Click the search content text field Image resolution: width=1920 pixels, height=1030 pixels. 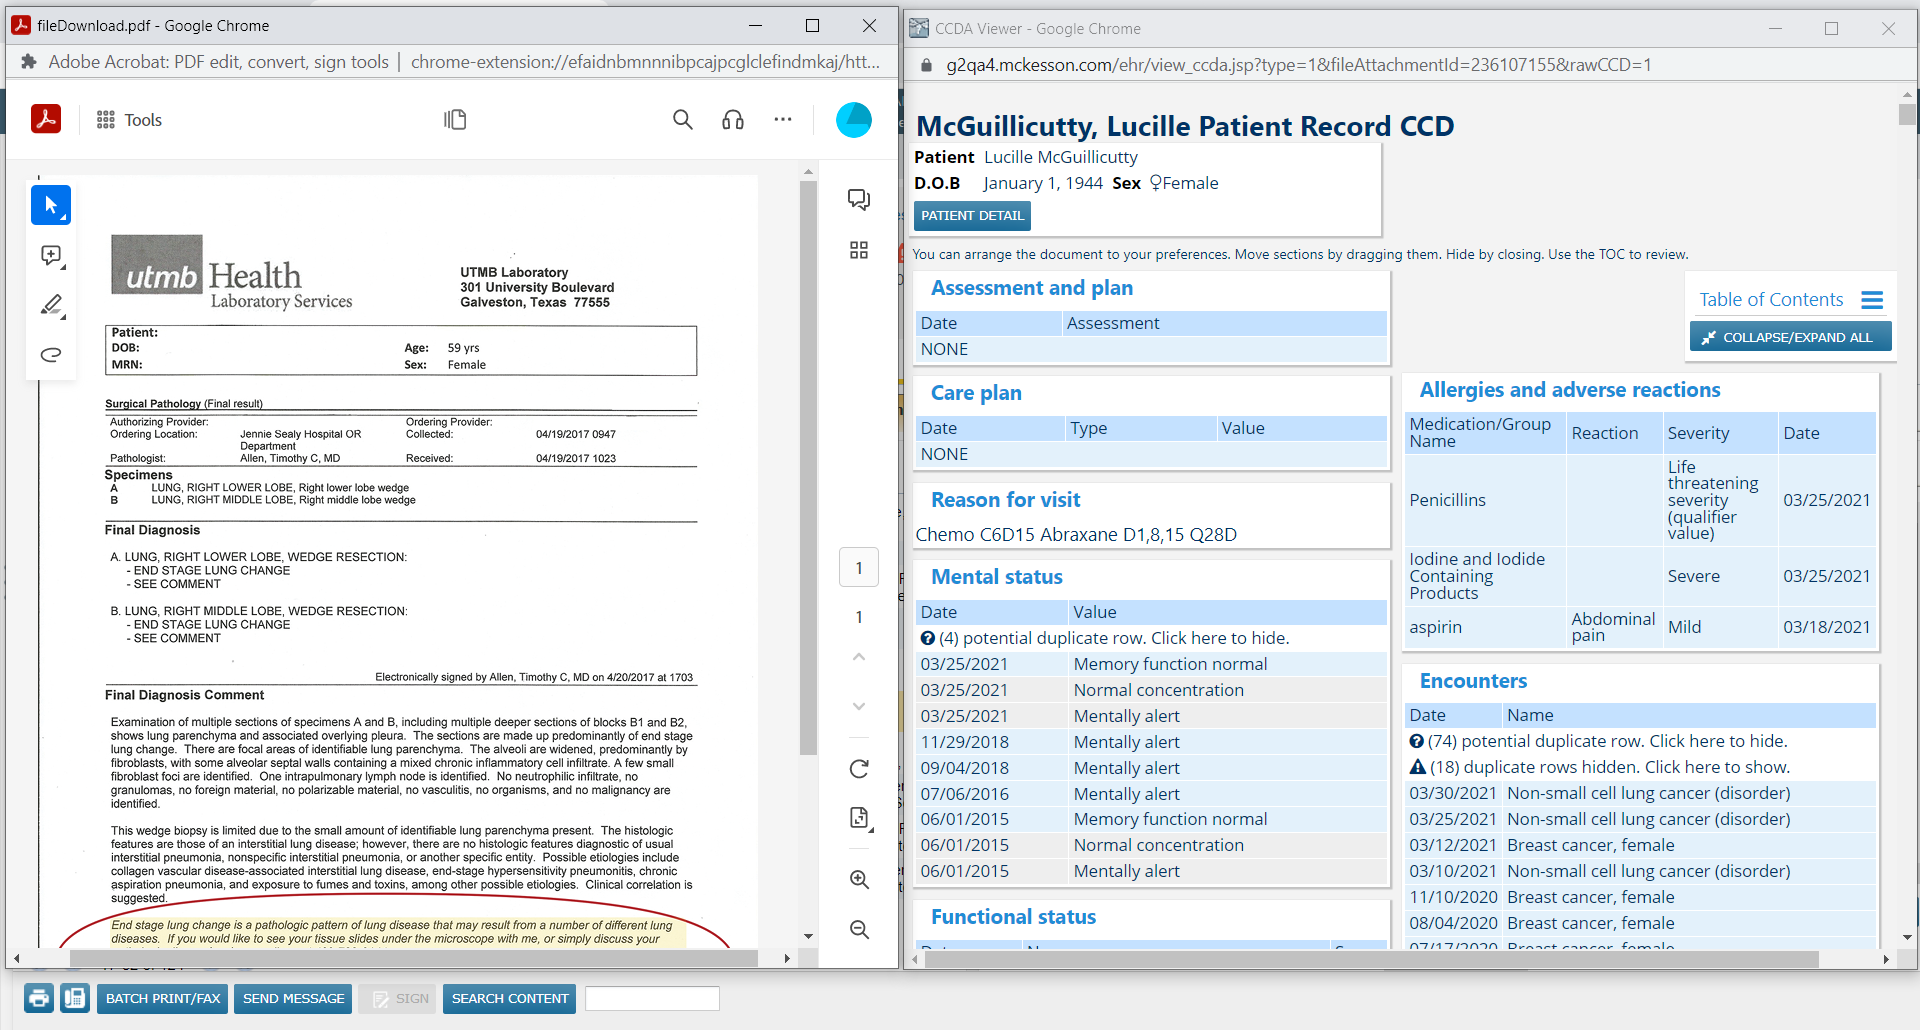click(x=652, y=998)
